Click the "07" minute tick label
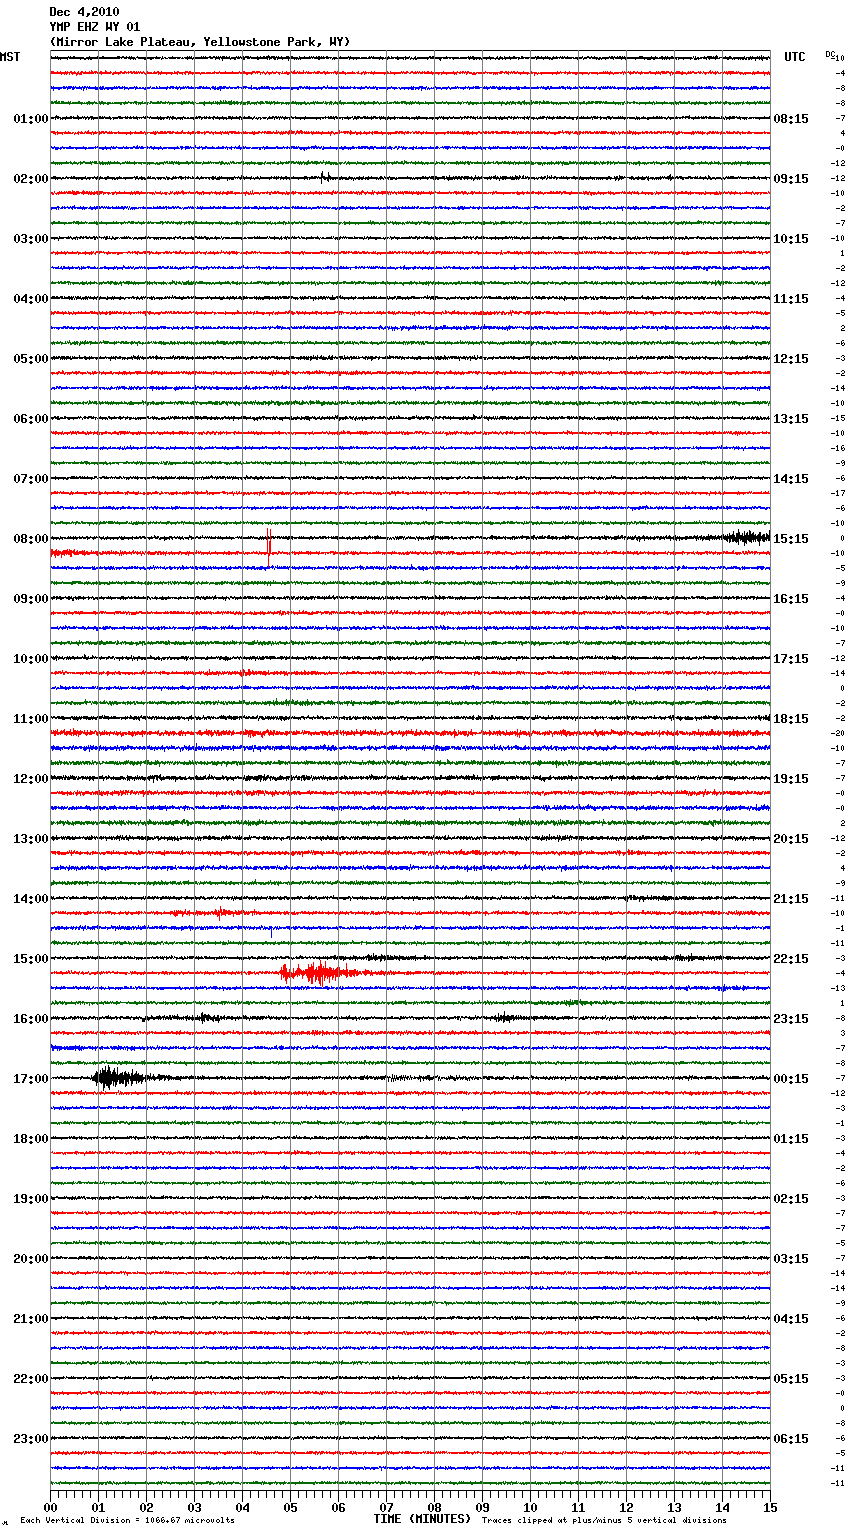Viewport: 850px width, 1534px height. pyautogui.click(x=386, y=1507)
